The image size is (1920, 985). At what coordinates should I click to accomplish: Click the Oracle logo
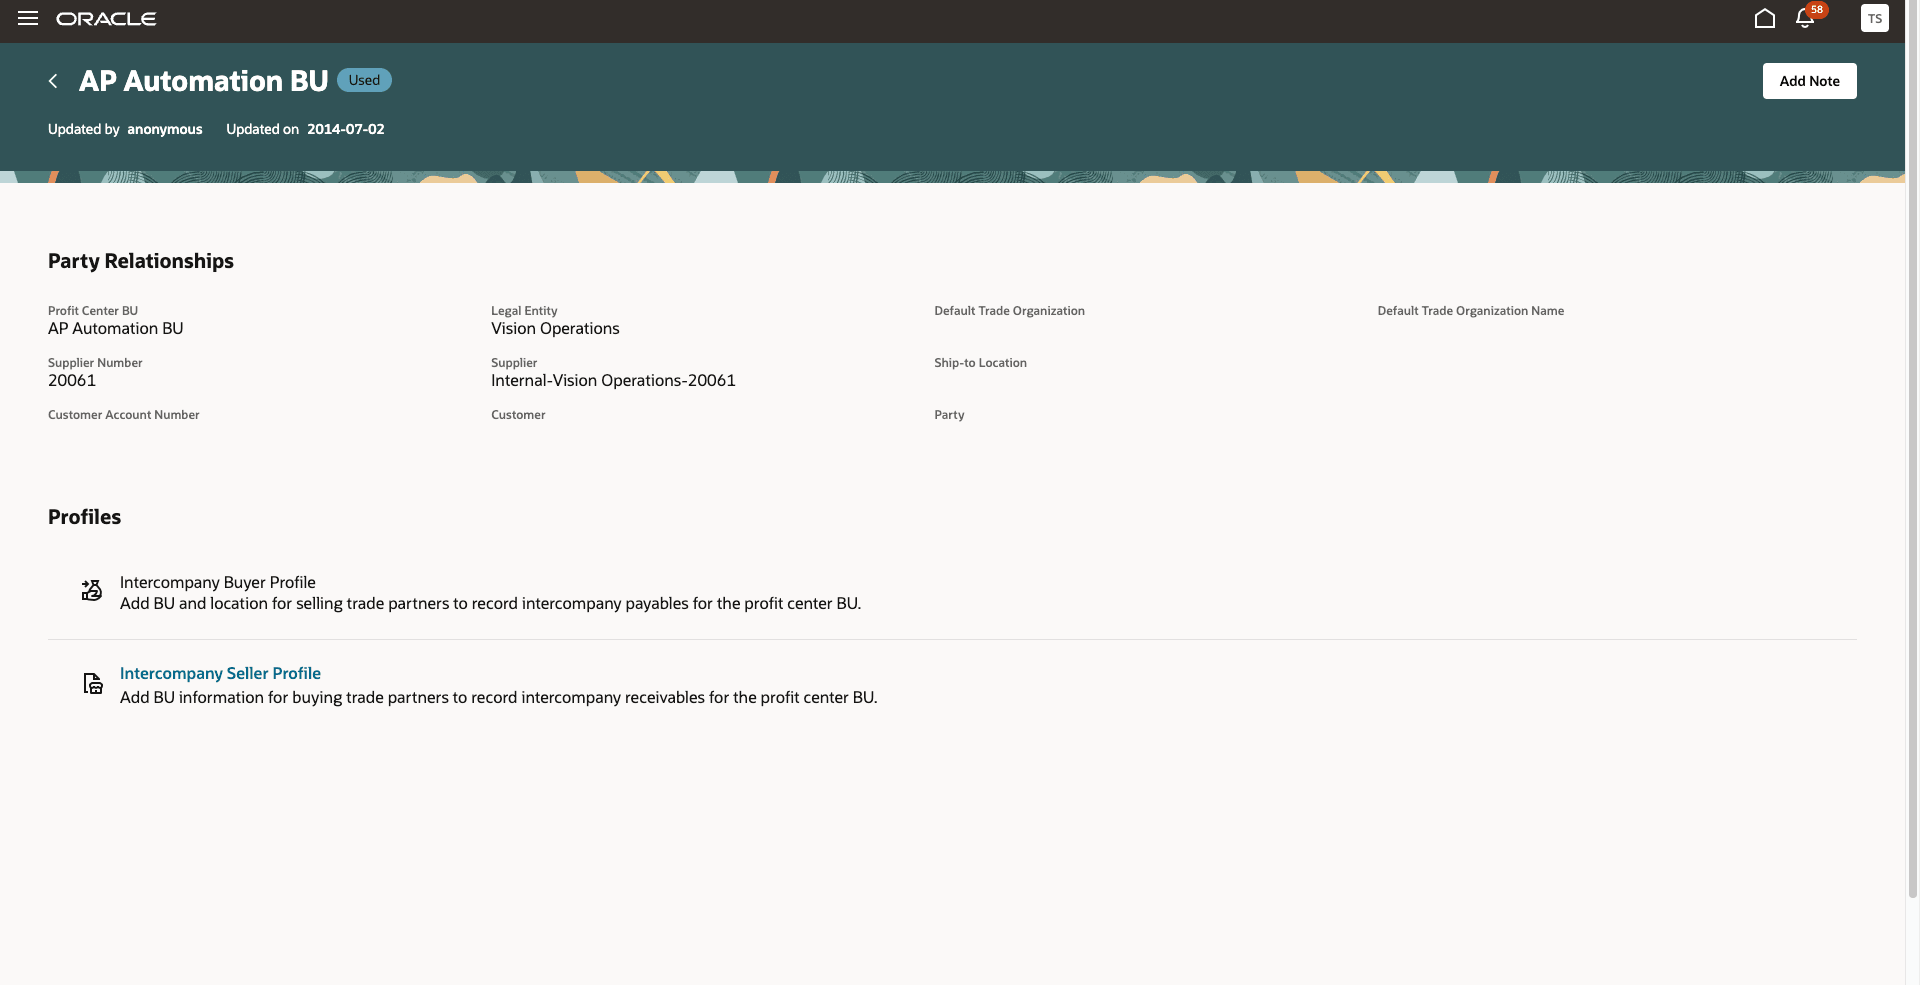pos(106,19)
